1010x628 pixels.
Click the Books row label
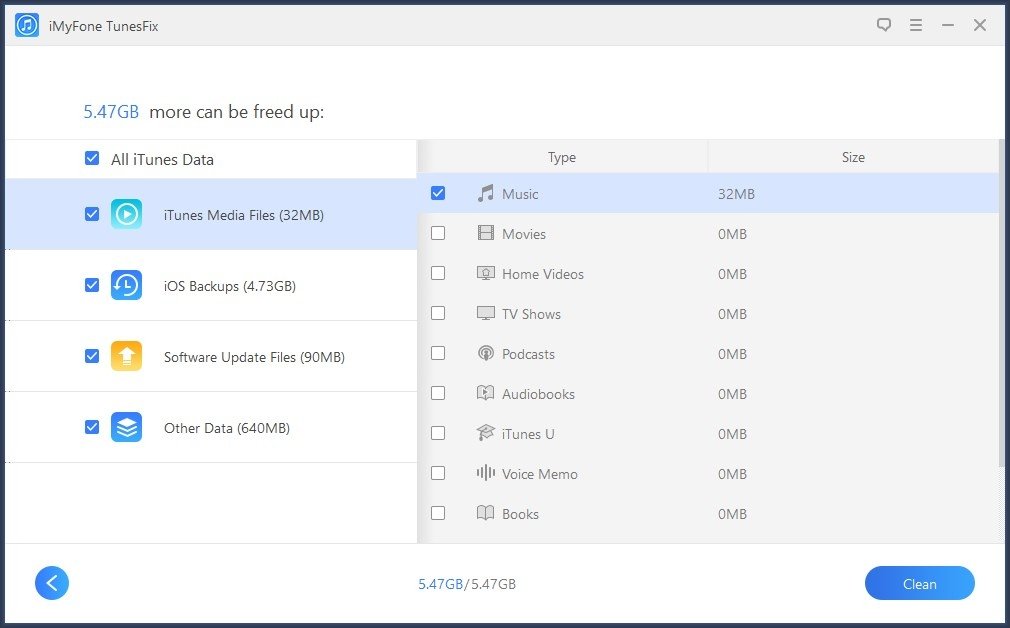(x=520, y=513)
